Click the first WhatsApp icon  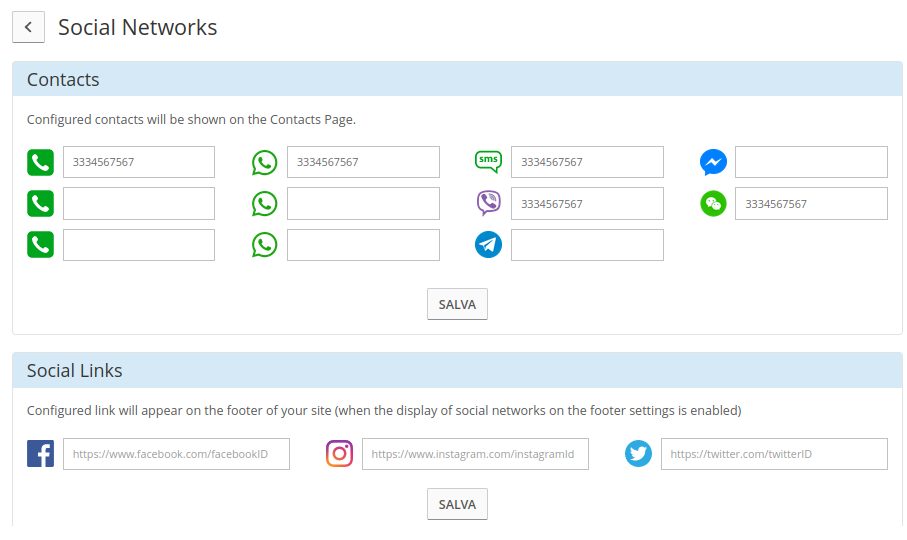[x=264, y=162]
